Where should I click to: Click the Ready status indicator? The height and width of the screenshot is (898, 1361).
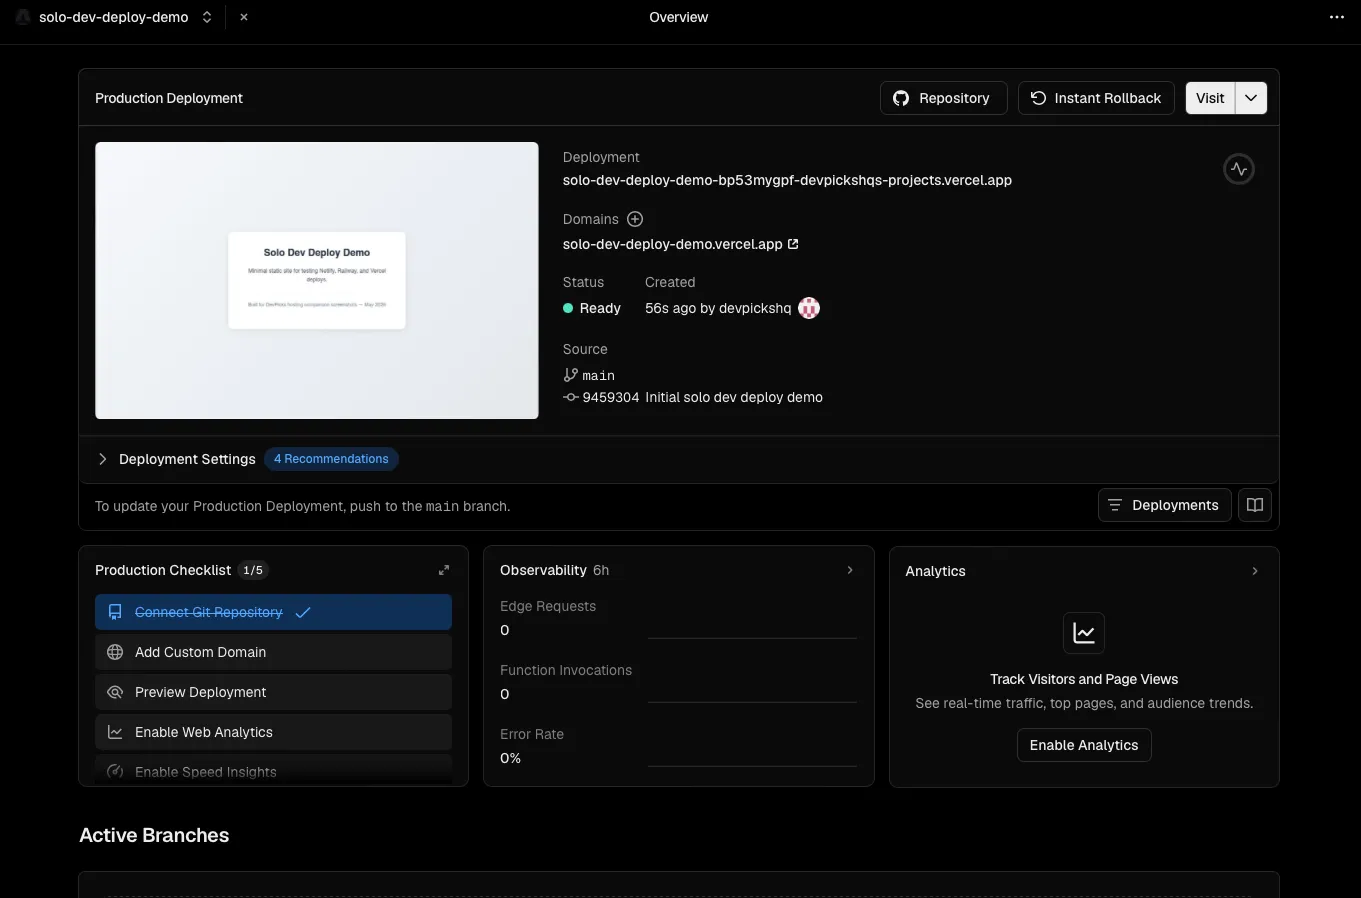[592, 308]
